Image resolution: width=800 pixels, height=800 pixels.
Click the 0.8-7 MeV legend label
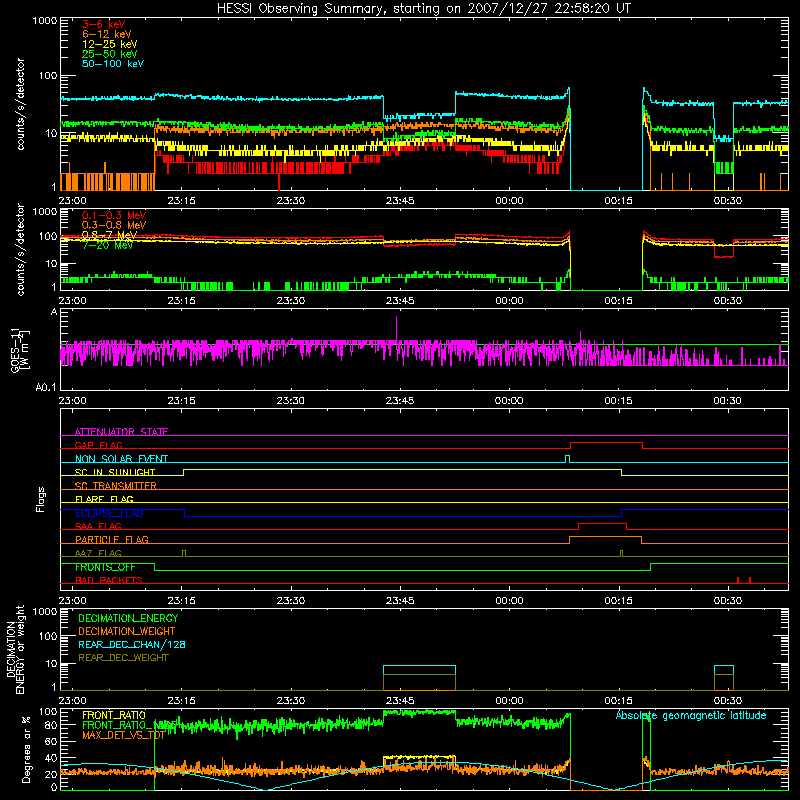coord(110,235)
